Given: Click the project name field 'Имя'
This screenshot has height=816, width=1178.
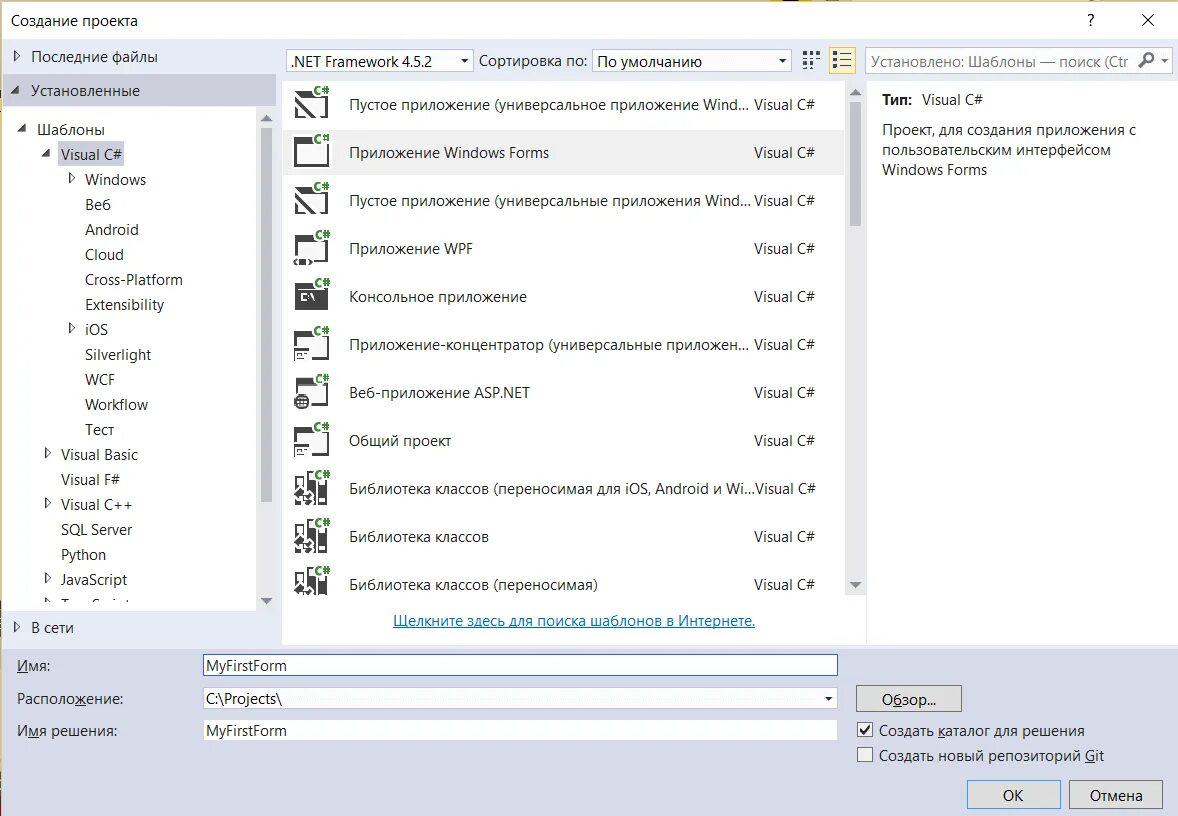Looking at the screenshot, I should pos(520,665).
